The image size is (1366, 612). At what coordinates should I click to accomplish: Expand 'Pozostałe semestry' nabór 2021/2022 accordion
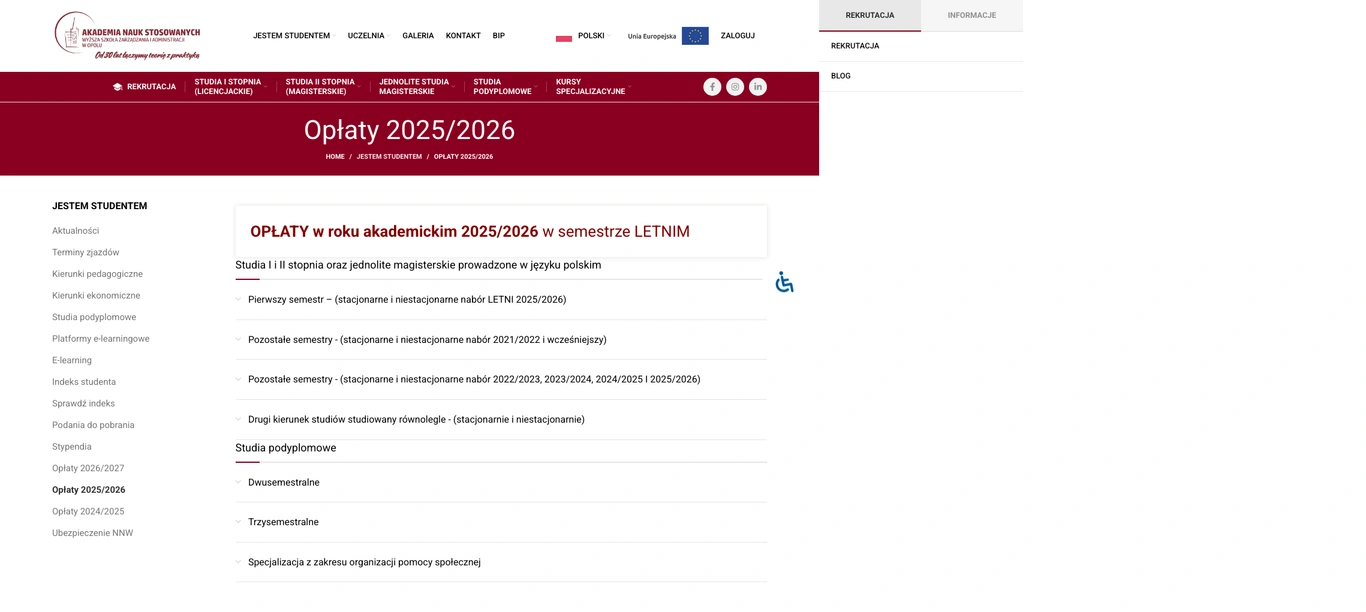(501, 340)
